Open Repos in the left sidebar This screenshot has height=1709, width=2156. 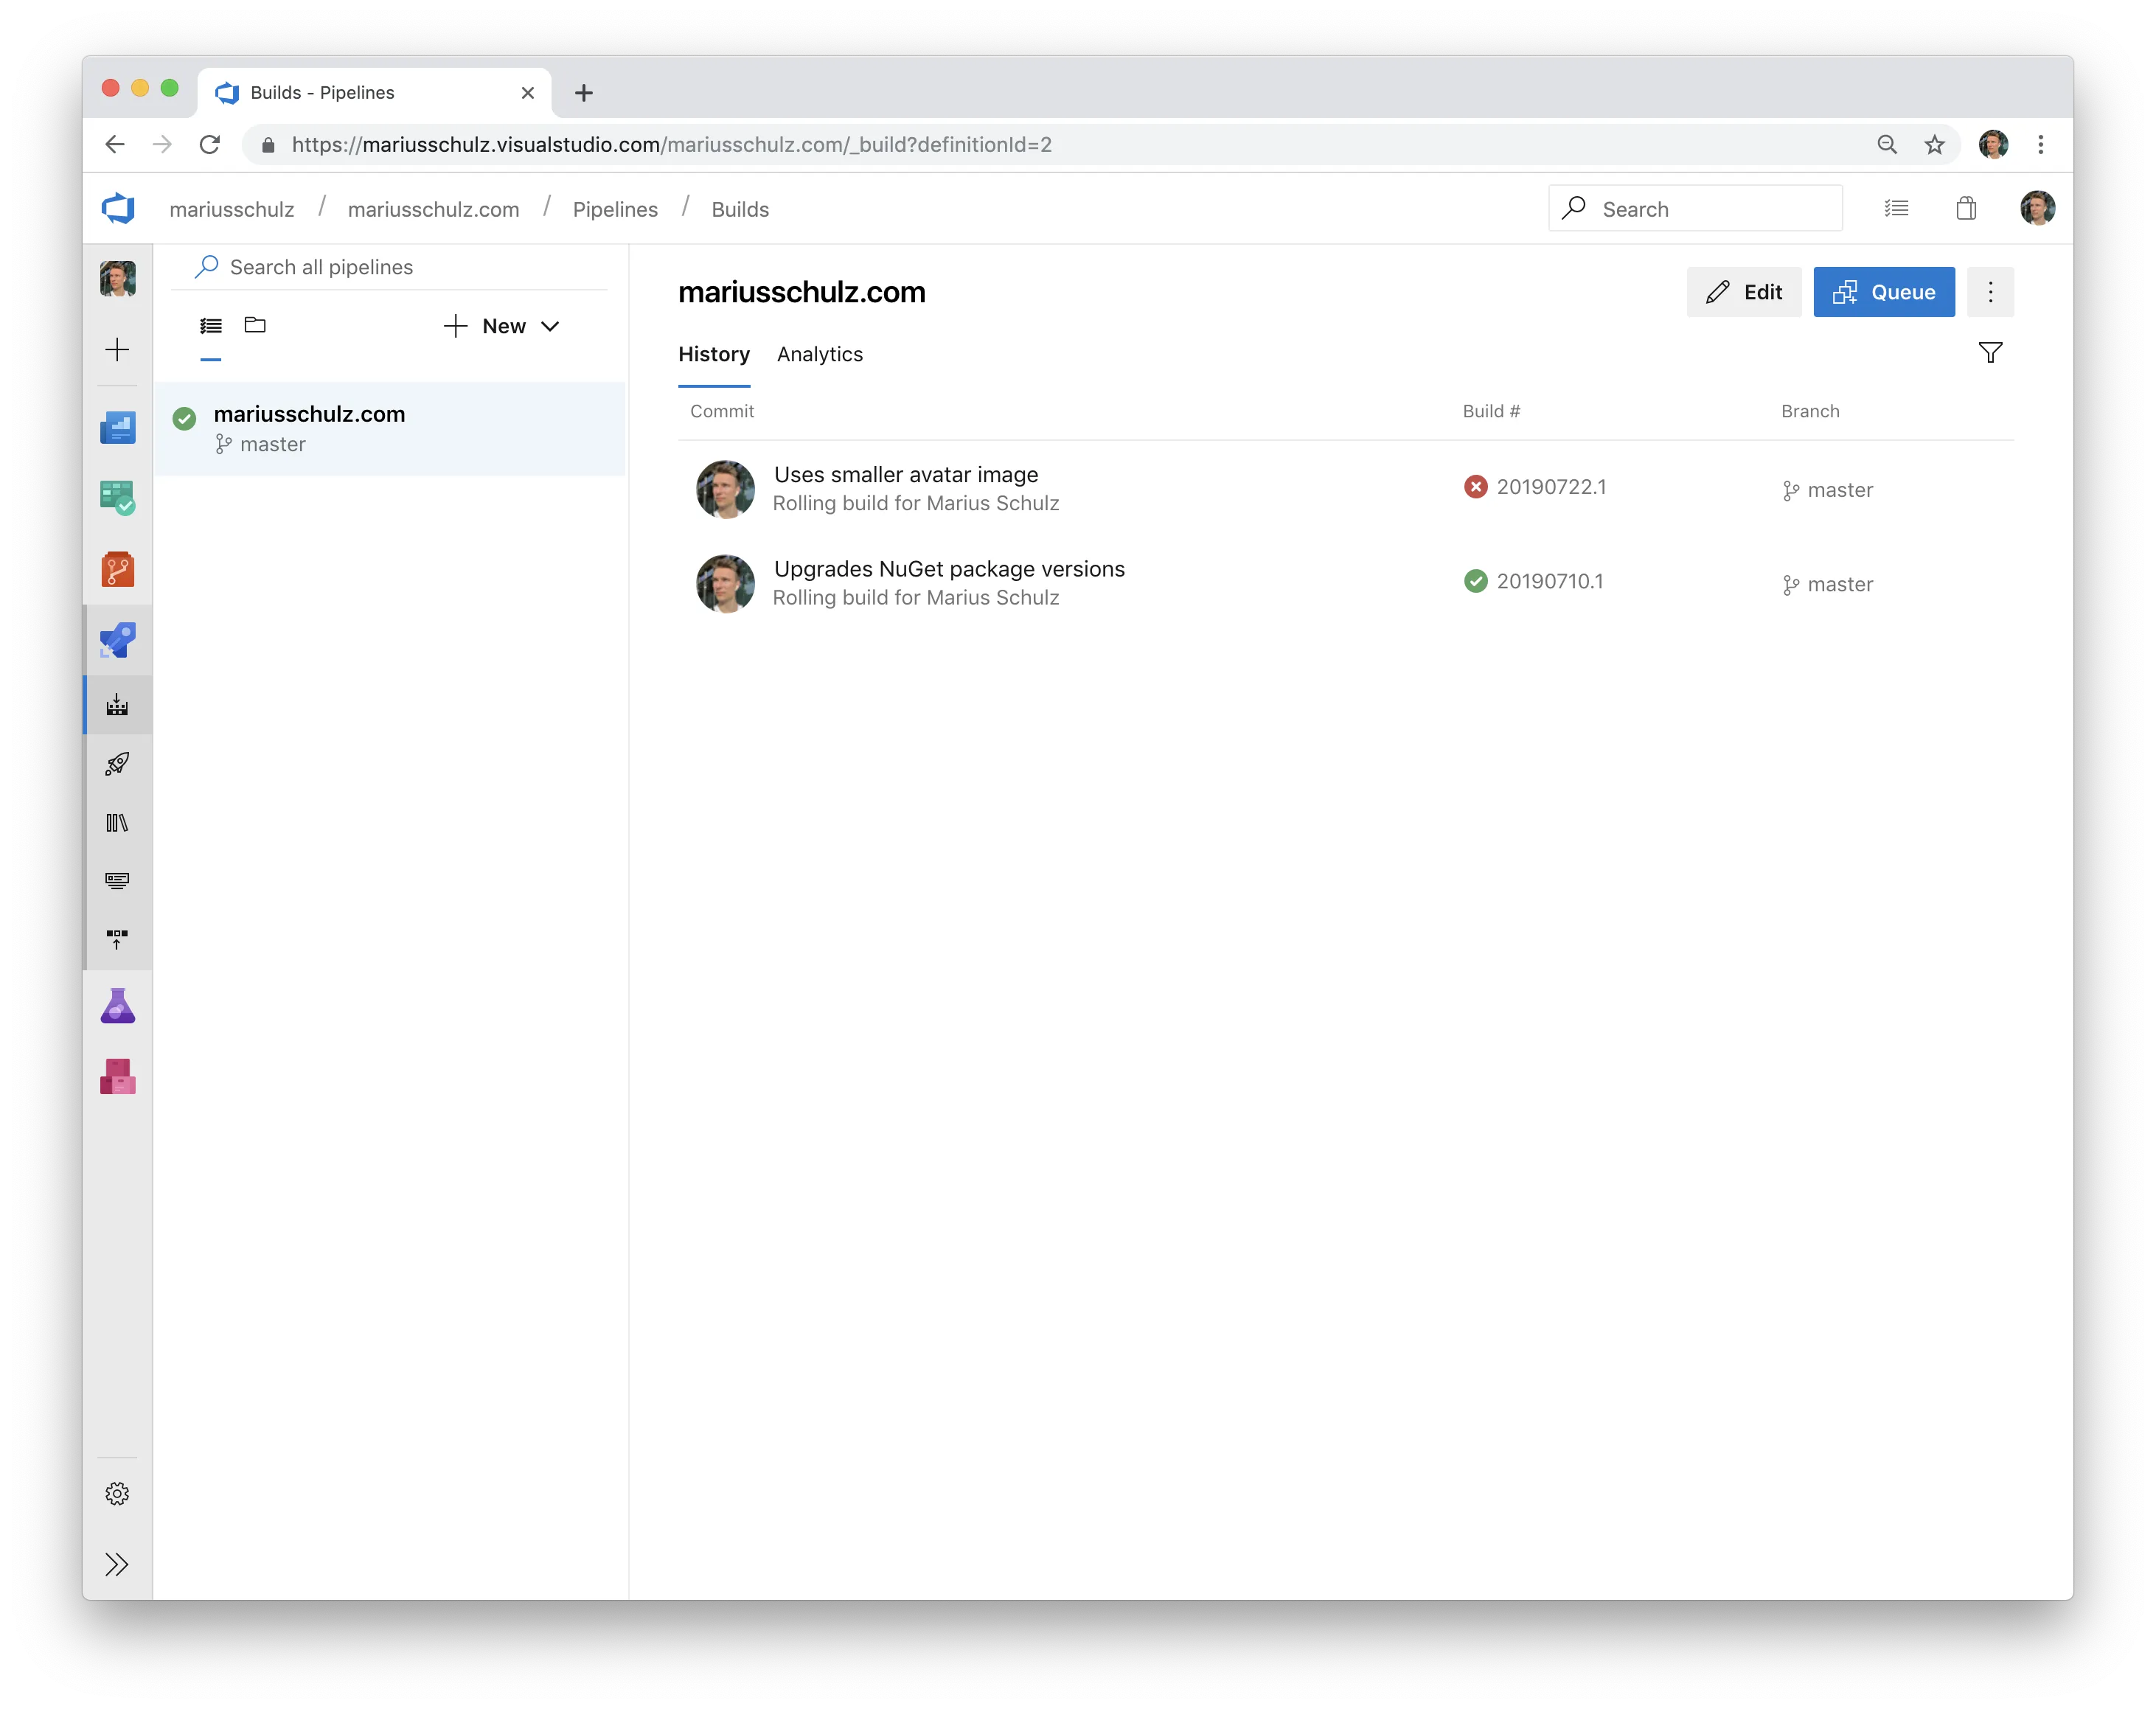(x=117, y=568)
